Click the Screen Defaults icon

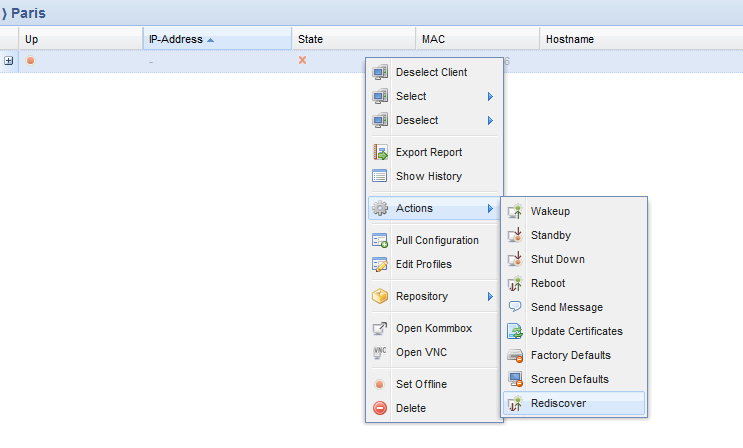[x=516, y=379]
